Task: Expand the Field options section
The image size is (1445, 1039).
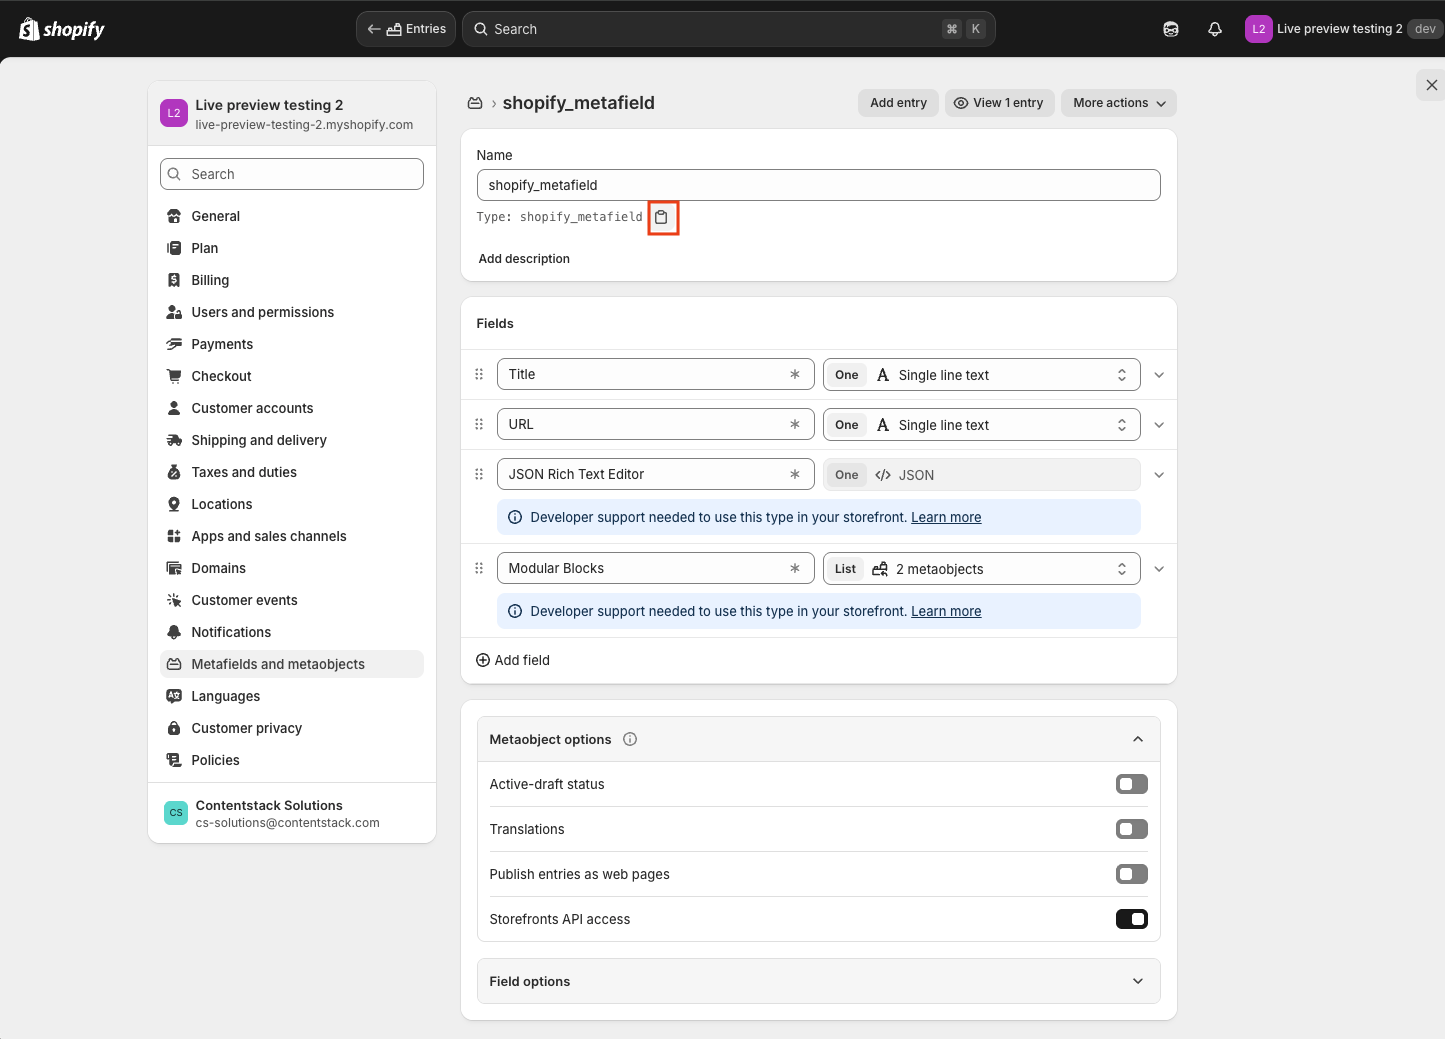Action: 818,981
